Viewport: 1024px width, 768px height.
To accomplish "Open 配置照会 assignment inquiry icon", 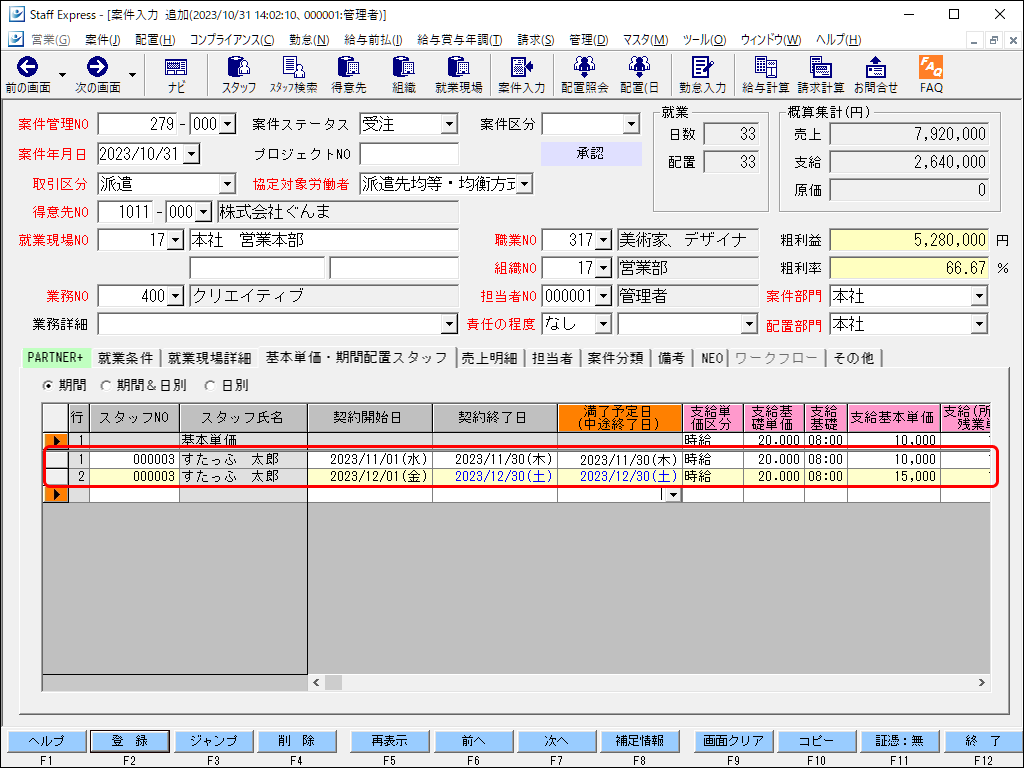I will tap(584, 72).
